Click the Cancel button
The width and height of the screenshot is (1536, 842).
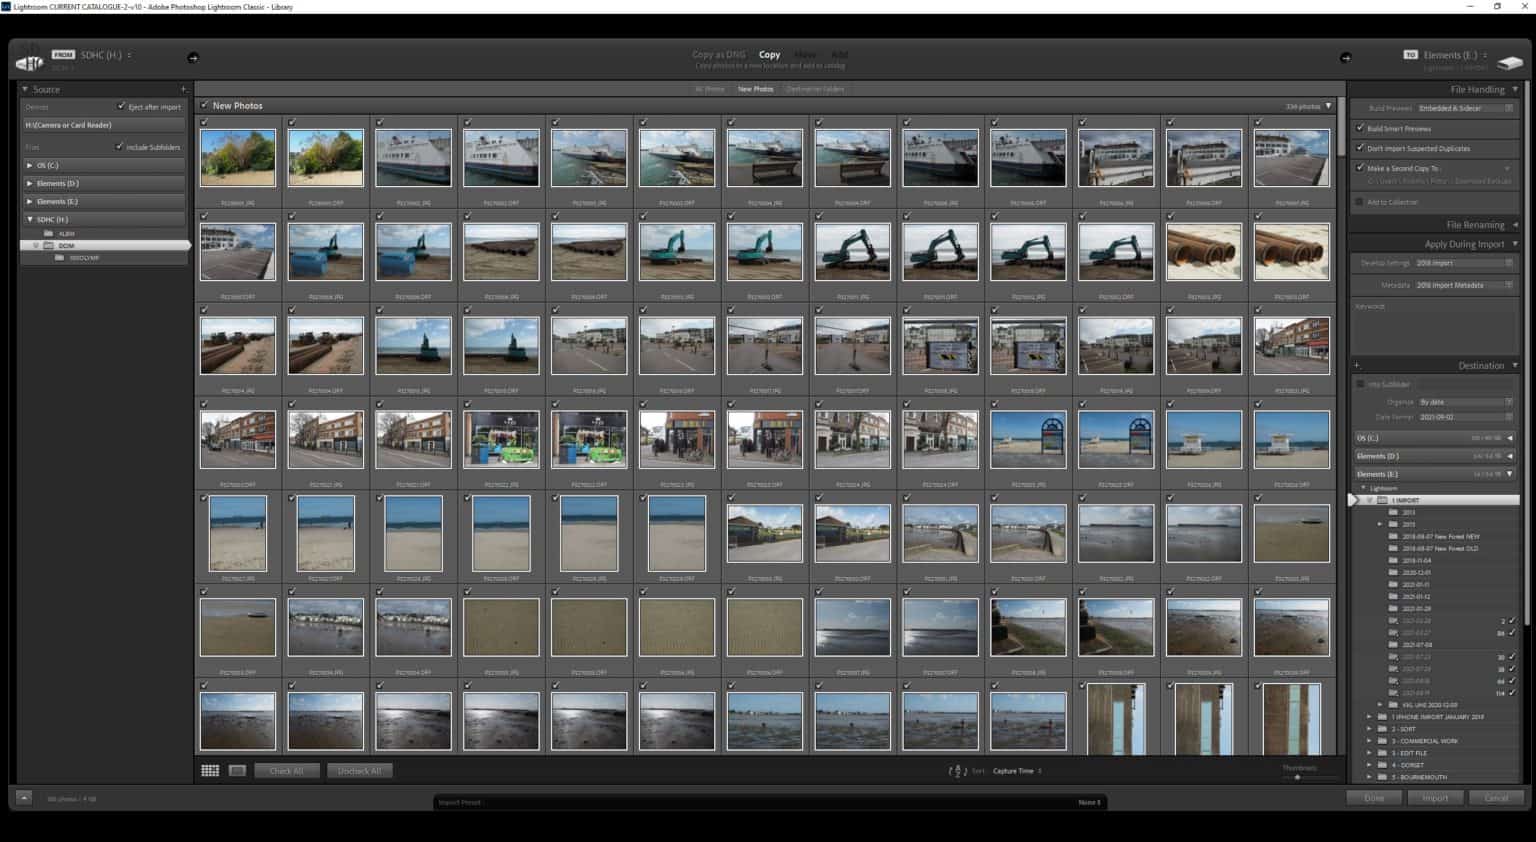coord(1496,798)
